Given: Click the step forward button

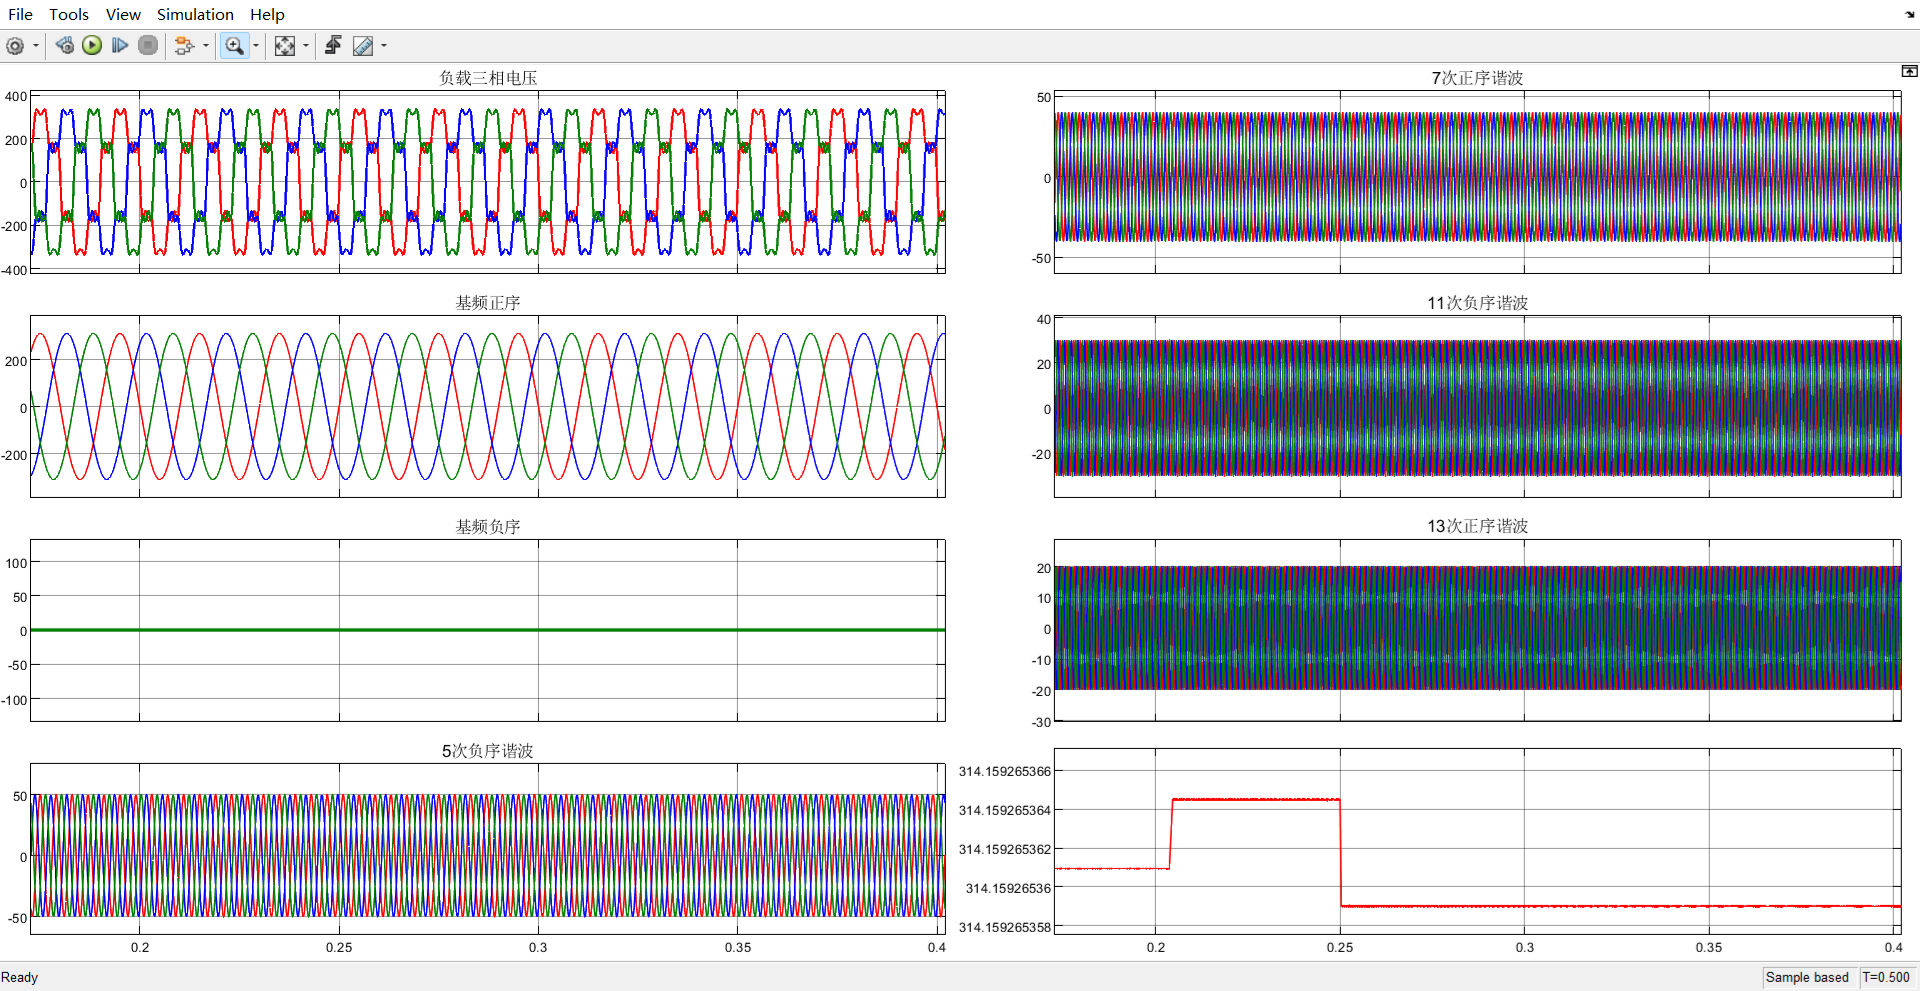Looking at the screenshot, I should pyautogui.click(x=120, y=46).
